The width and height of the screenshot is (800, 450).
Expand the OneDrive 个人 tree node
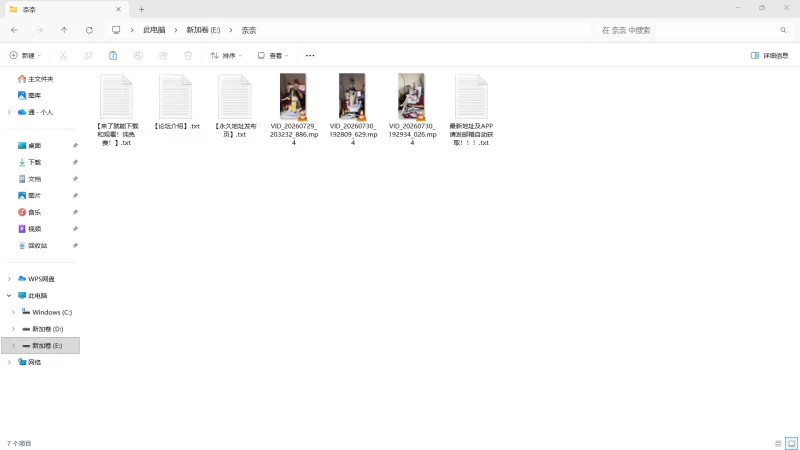pos(9,112)
